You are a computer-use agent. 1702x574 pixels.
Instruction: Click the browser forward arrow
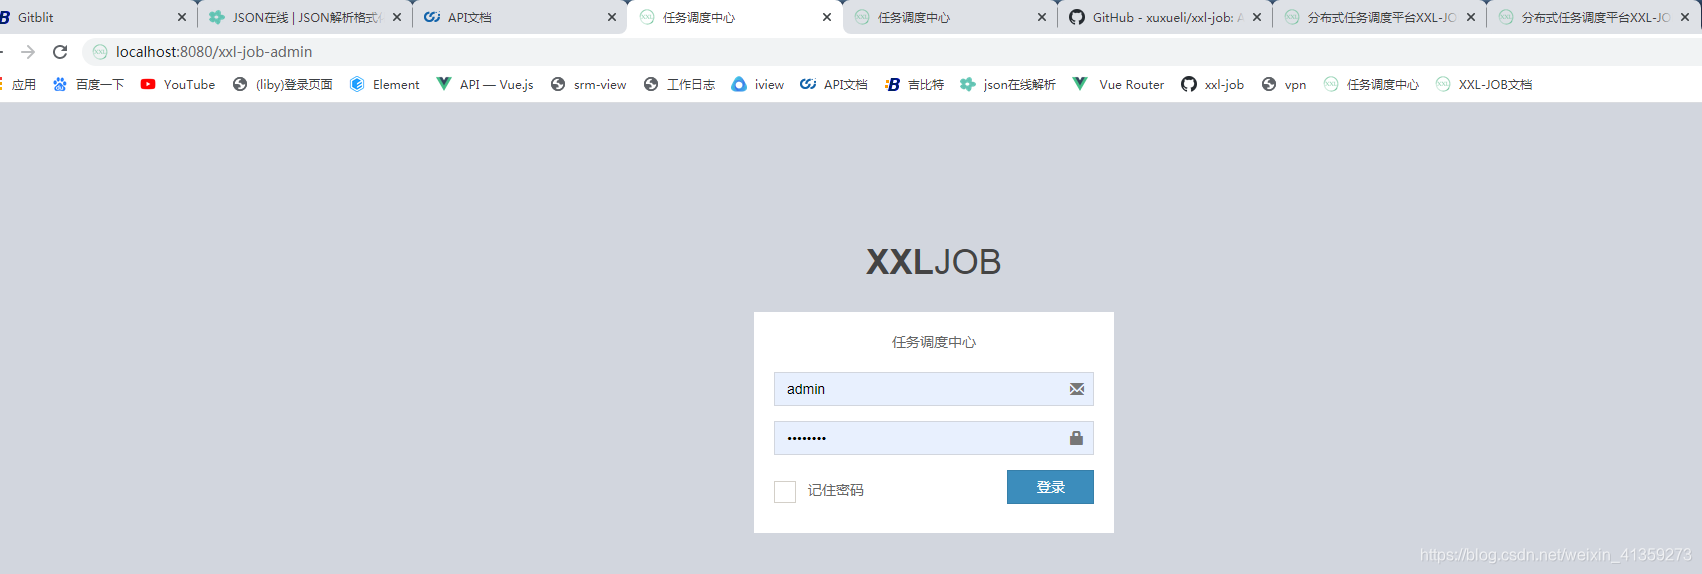click(x=28, y=52)
